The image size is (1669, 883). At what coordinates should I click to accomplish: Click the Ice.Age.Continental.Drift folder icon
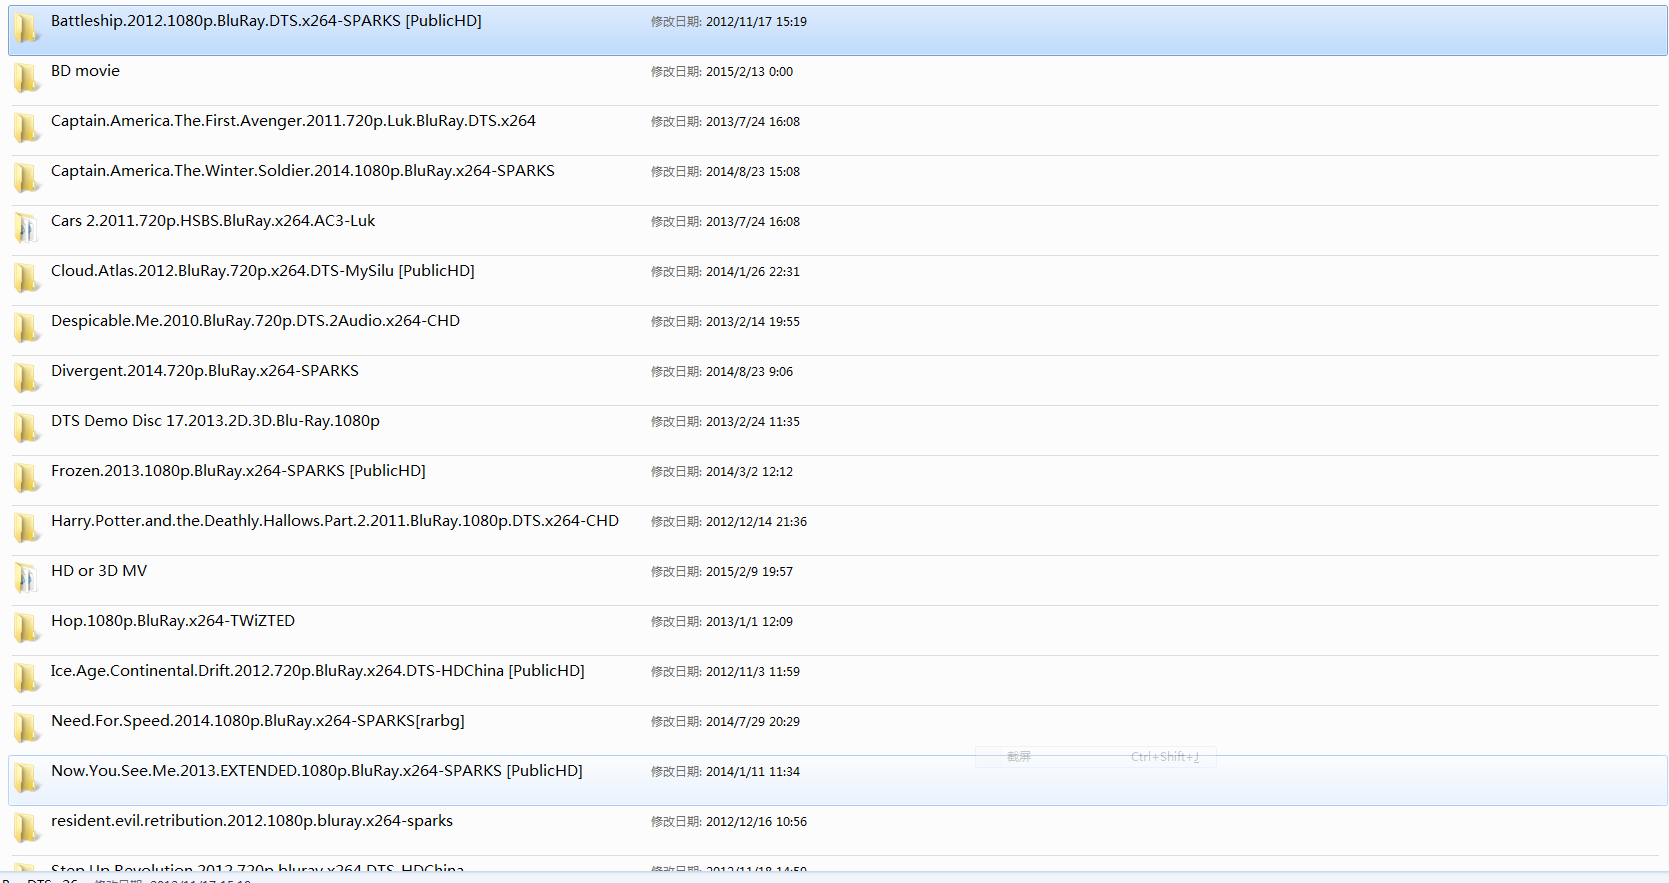(x=27, y=679)
